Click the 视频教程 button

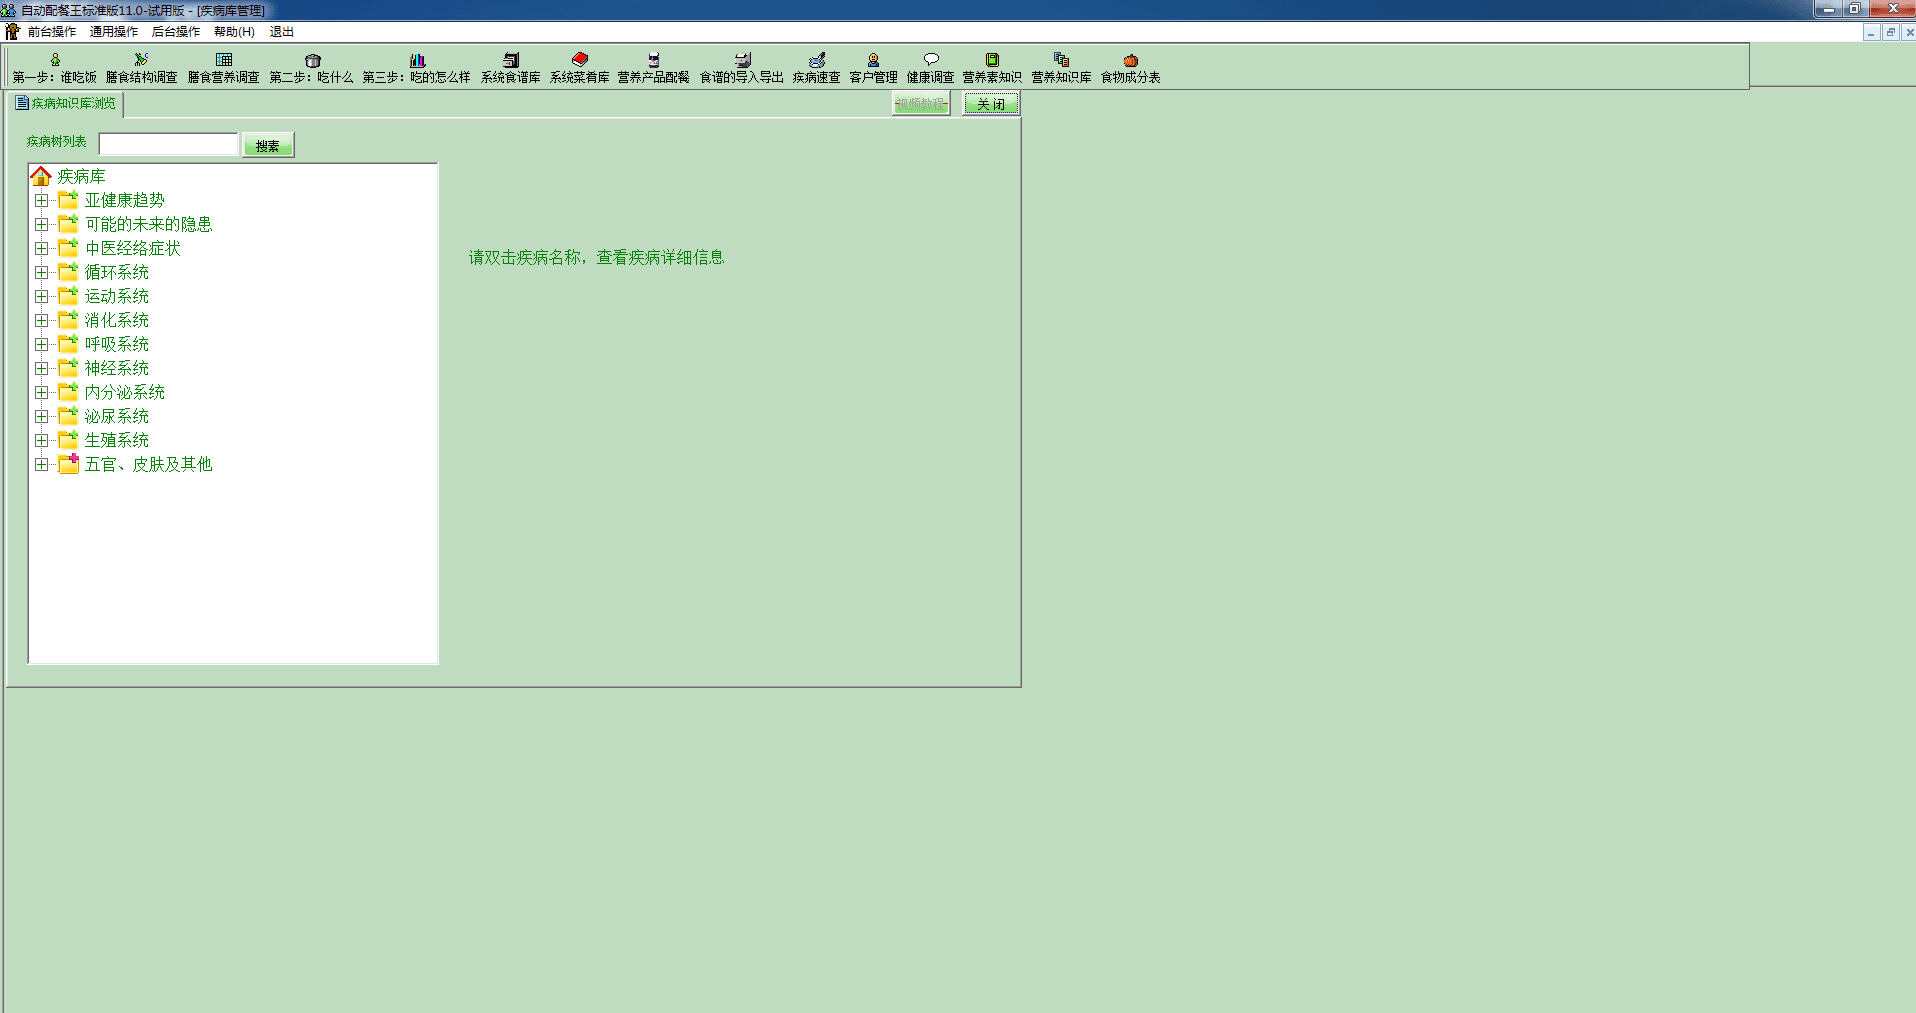point(921,104)
